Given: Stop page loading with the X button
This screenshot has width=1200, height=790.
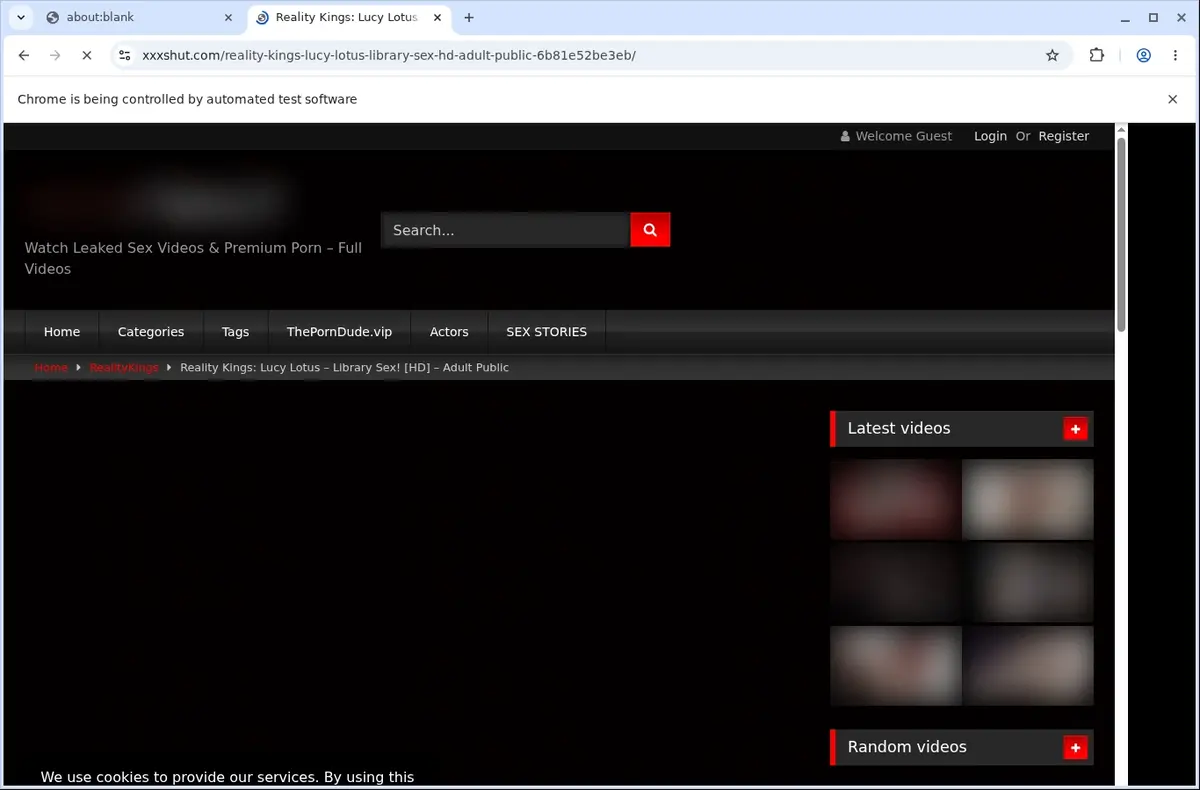Looking at the screenshot, I should pos(87,55).
